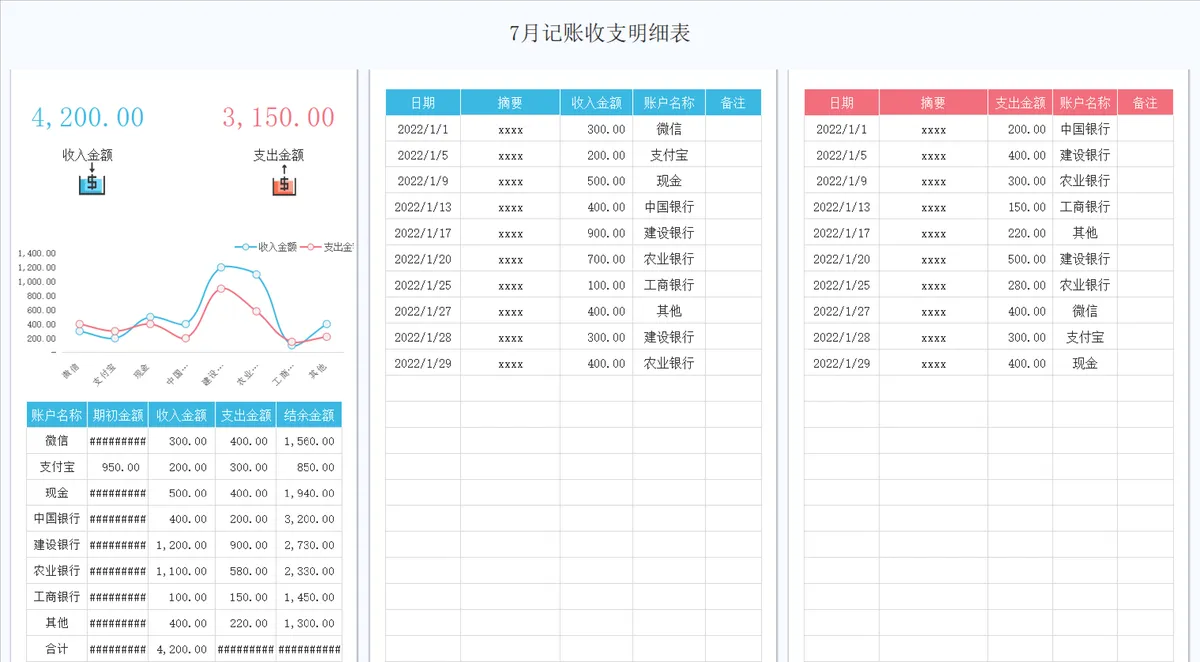
Task: Select the 收入金额 legend entry in chart
Action: coord(266,246)
